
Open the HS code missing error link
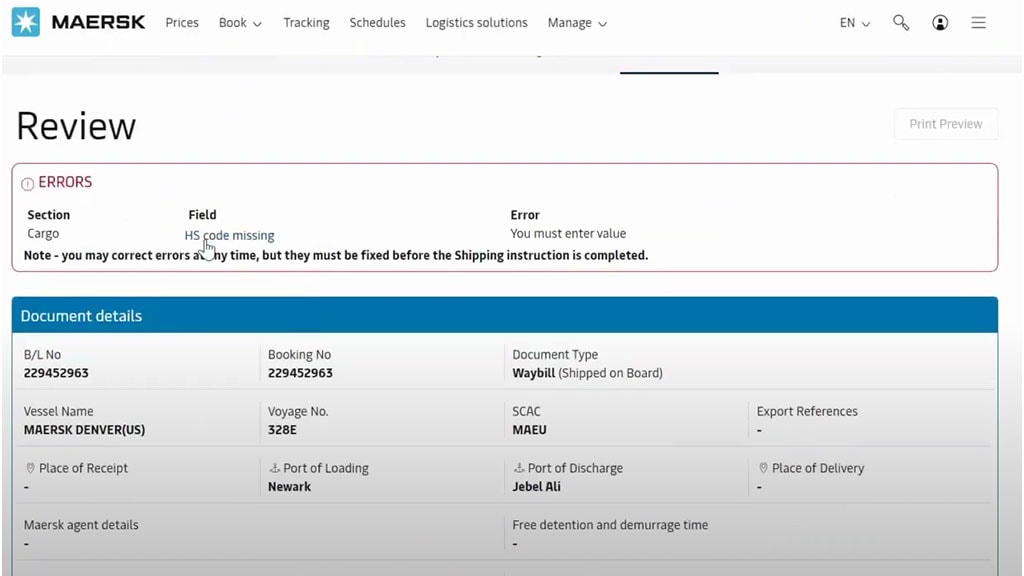229,235
